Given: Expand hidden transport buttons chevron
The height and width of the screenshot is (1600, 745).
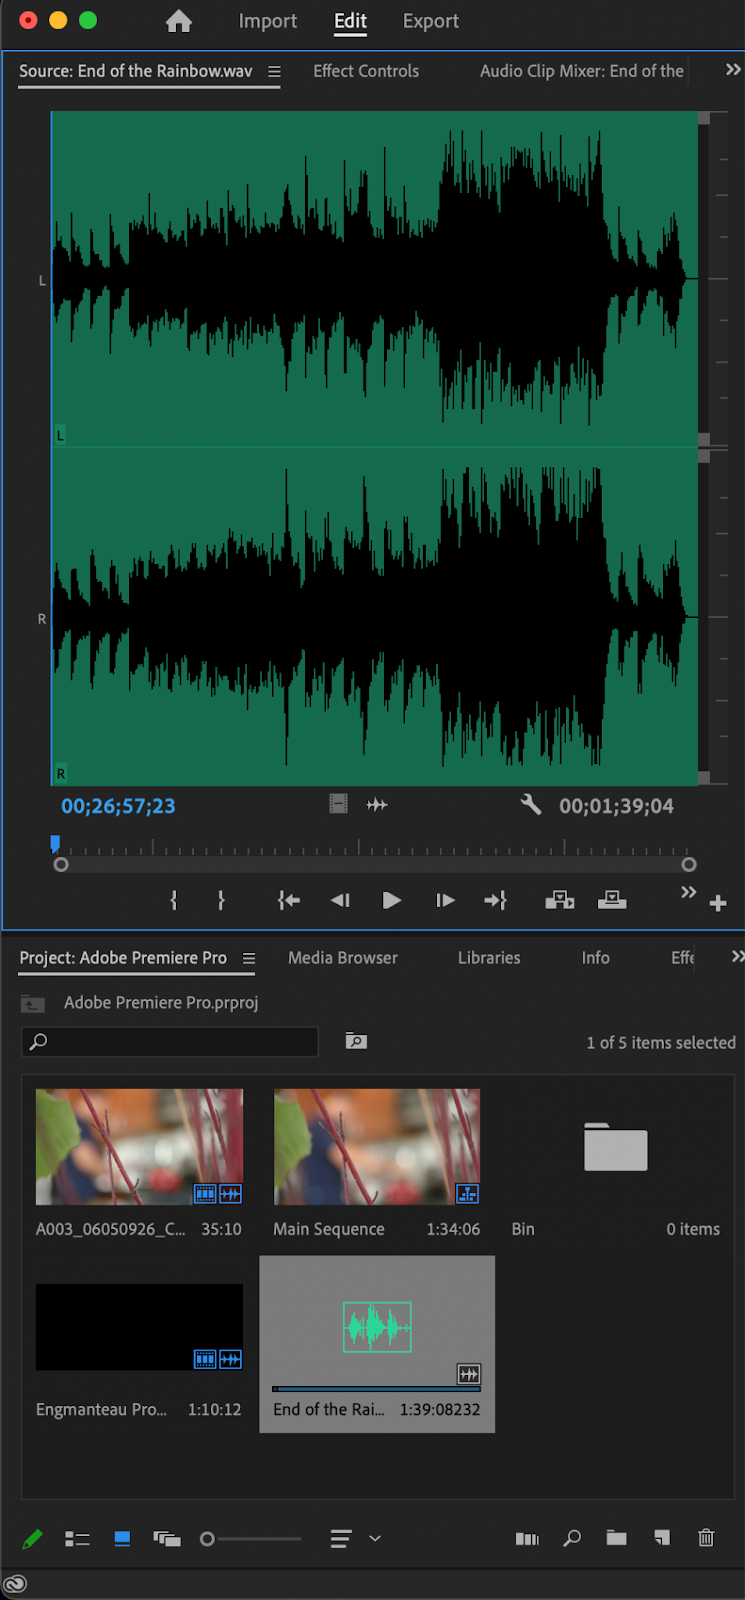Looking at the screenshot, I should 688,892.
